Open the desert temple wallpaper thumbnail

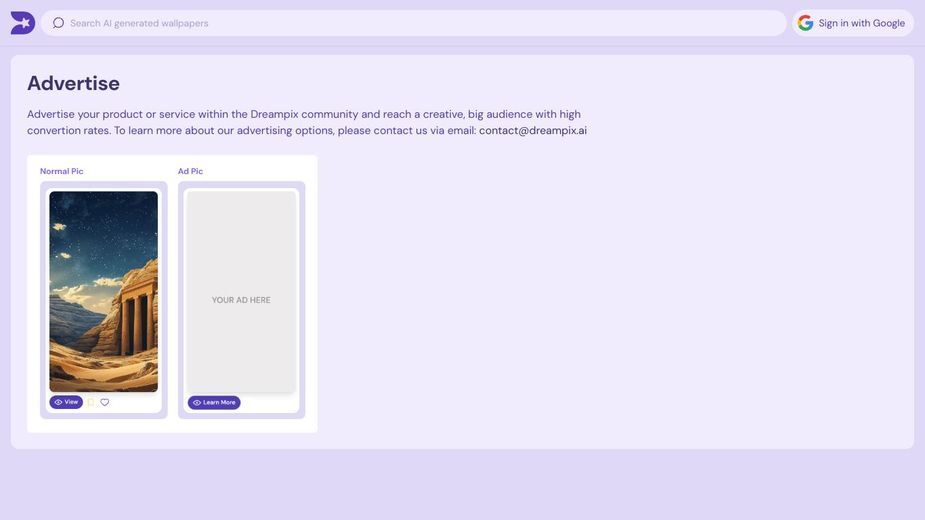[104, 291]
